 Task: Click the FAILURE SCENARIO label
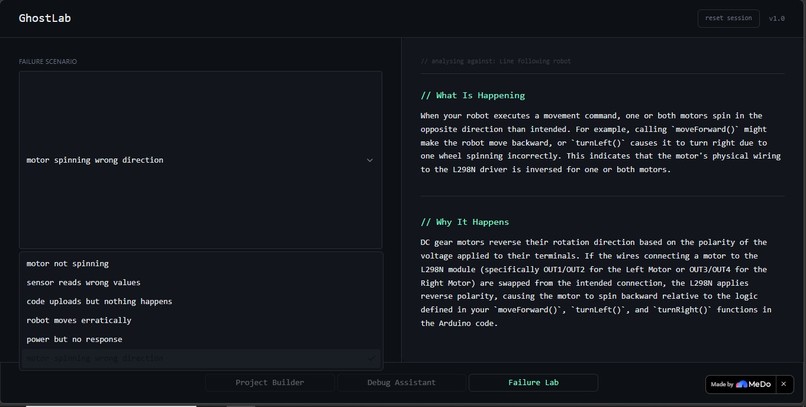48,62
